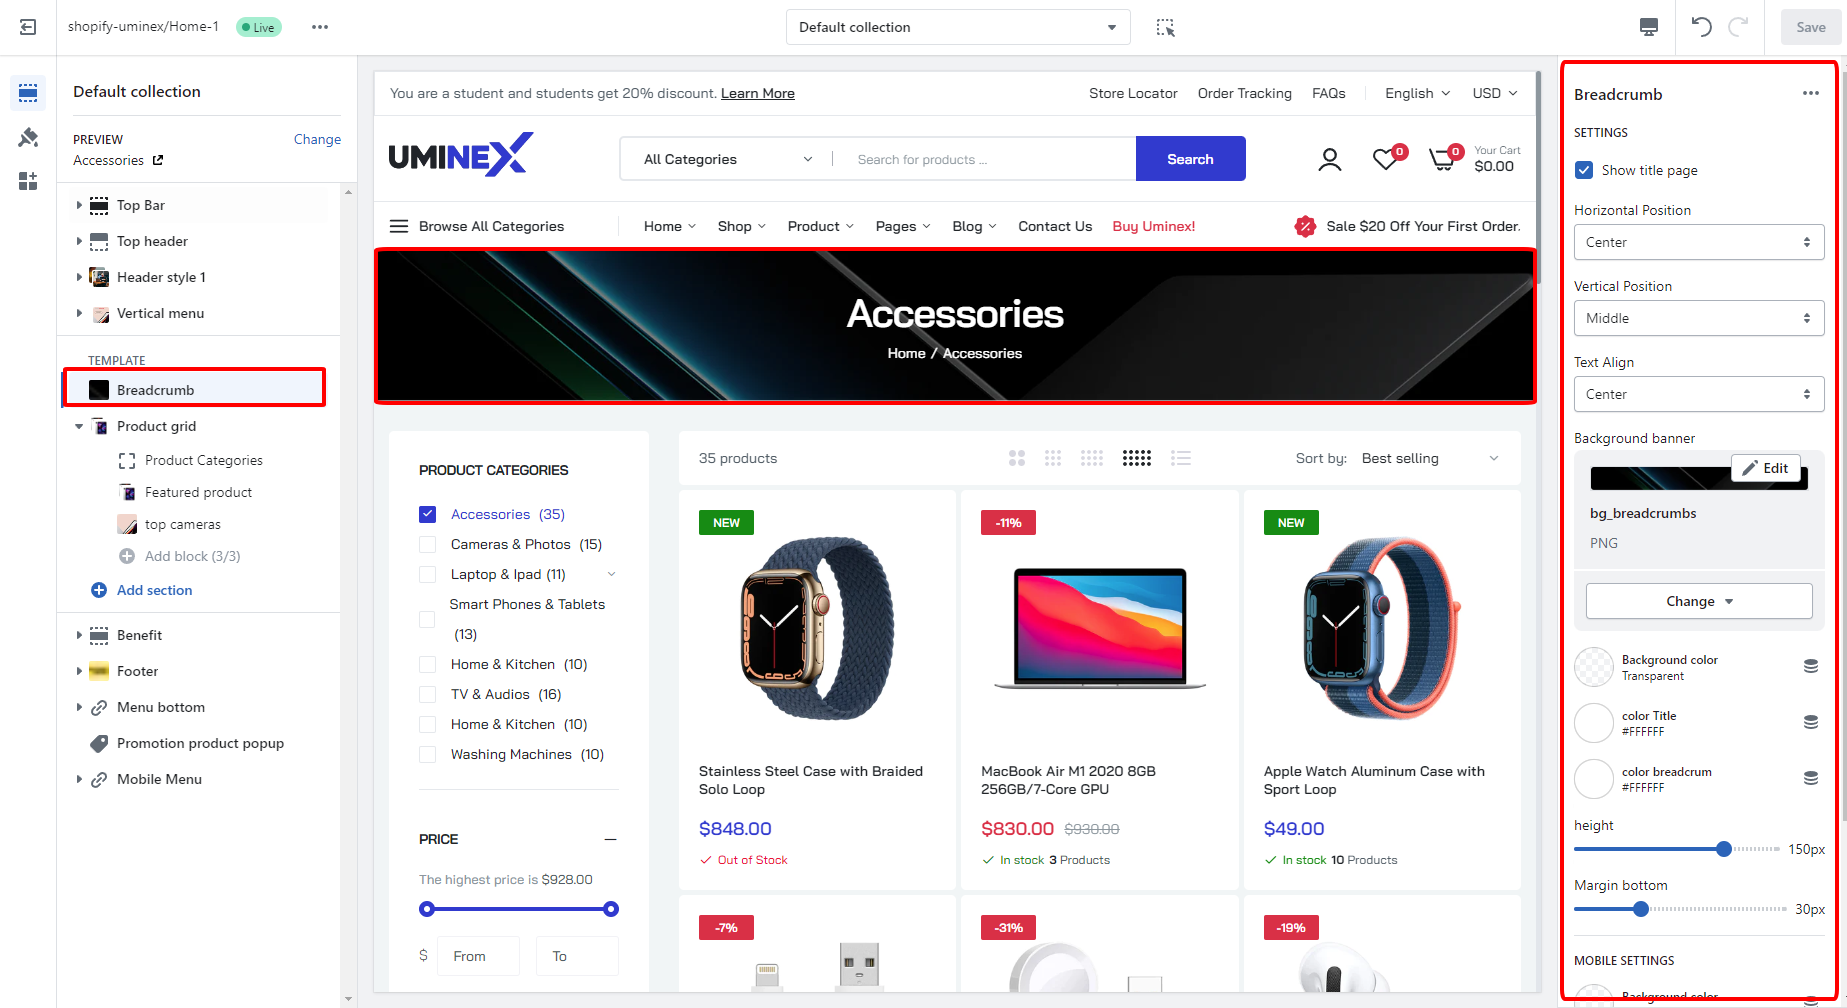Uncheck the Accessories category filter
This screenshot has width=1847, height=1008.
click(x=427, y=514)
